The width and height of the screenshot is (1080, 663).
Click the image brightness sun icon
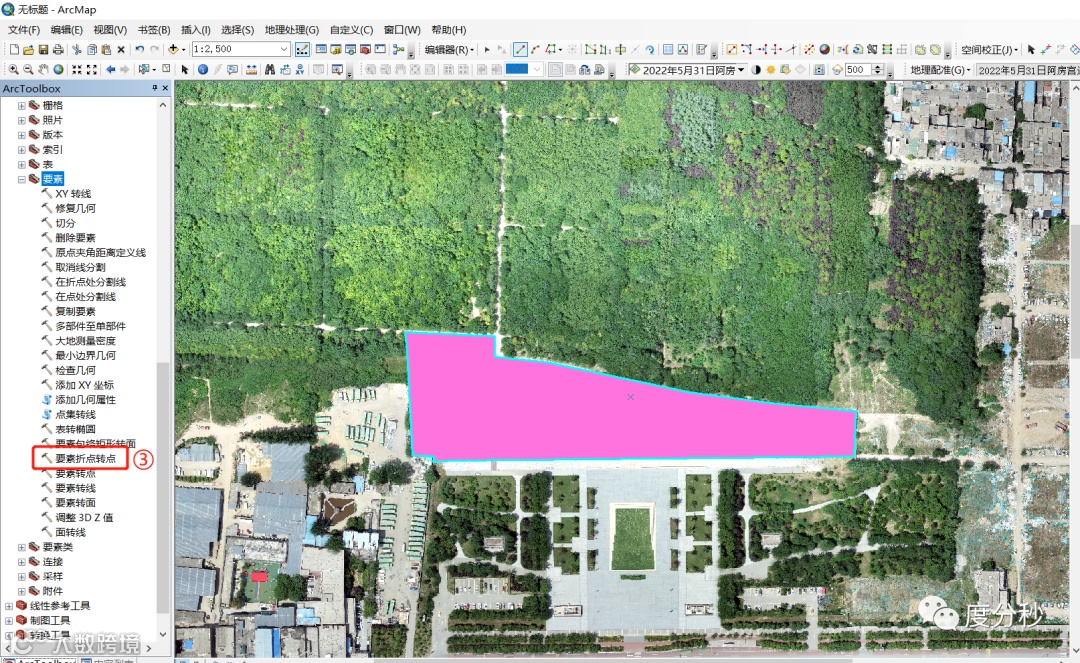pos(771,70)
